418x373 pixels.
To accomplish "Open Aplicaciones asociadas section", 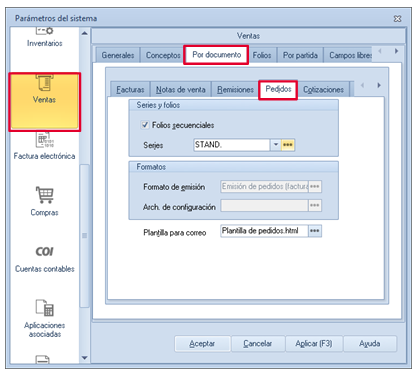I will click(44, 318).
